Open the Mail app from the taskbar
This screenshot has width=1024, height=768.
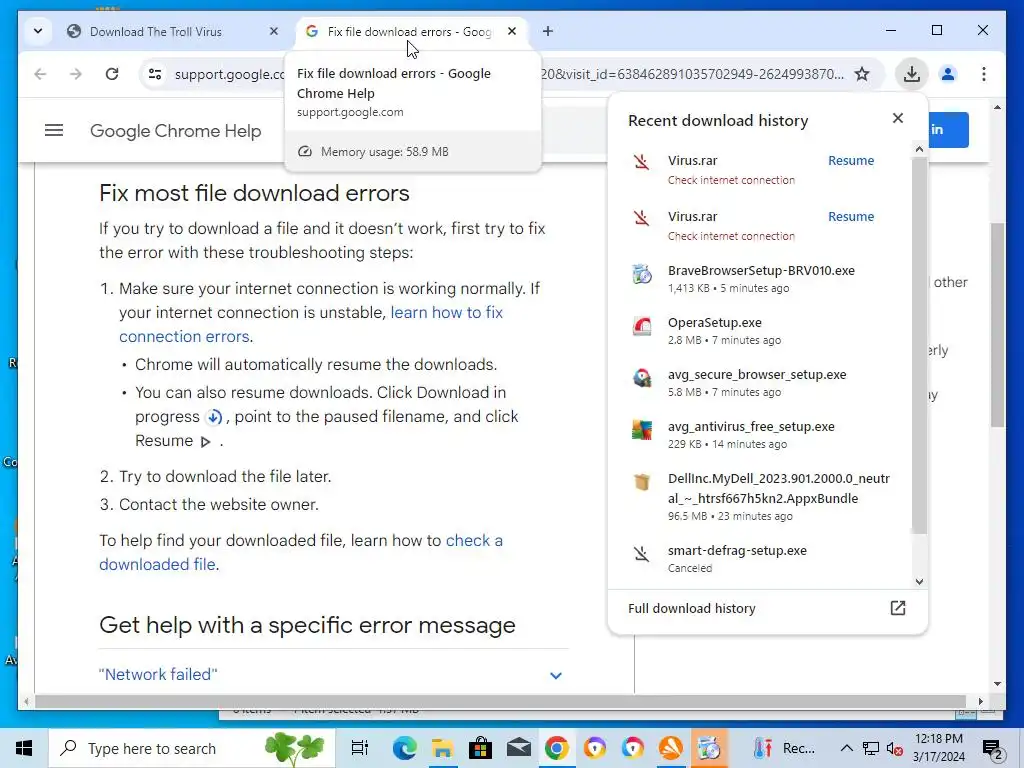[519, 748]
